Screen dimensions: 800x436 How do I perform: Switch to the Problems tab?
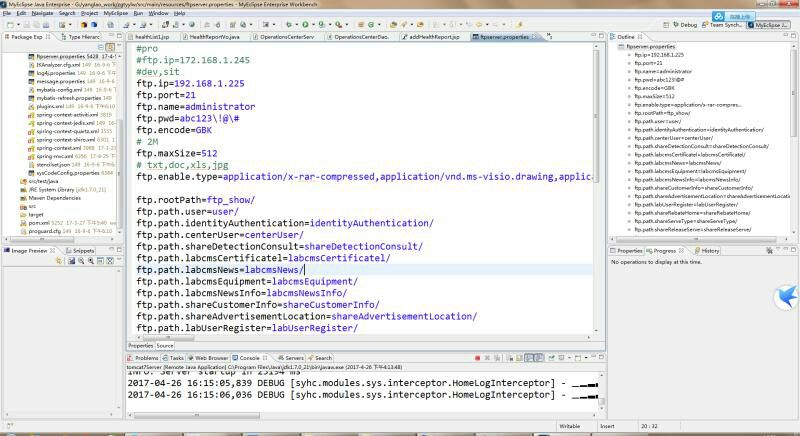tap(146, 357)
